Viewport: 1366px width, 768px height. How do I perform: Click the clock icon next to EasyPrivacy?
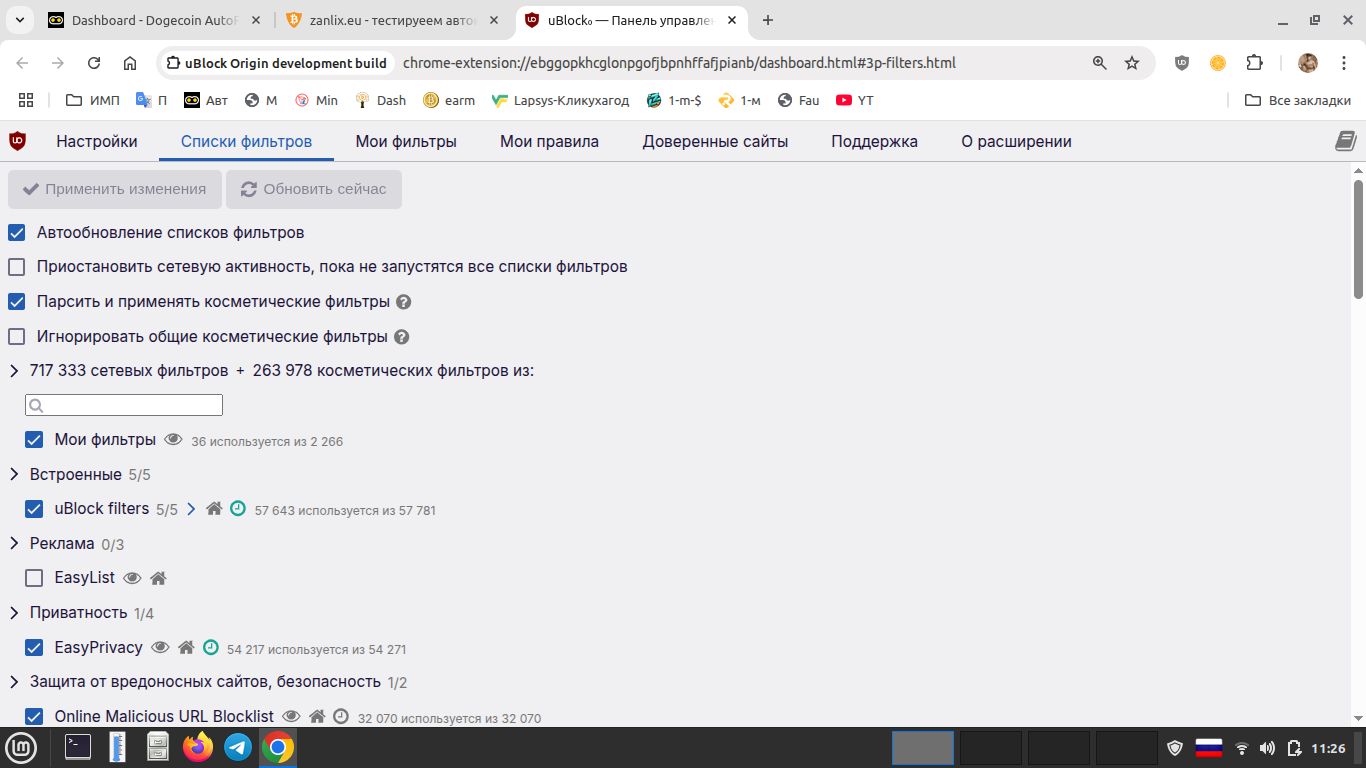pos(210,648)
